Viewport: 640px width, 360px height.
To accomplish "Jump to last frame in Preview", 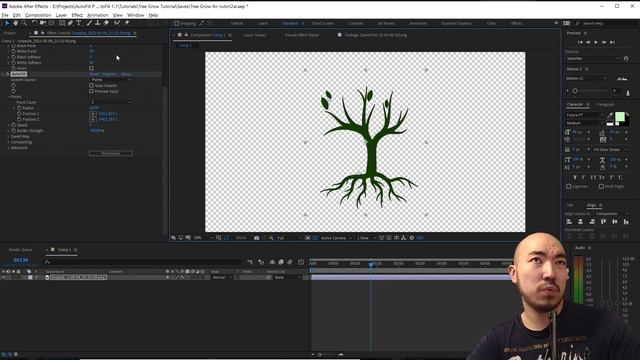I will (612, 42).
